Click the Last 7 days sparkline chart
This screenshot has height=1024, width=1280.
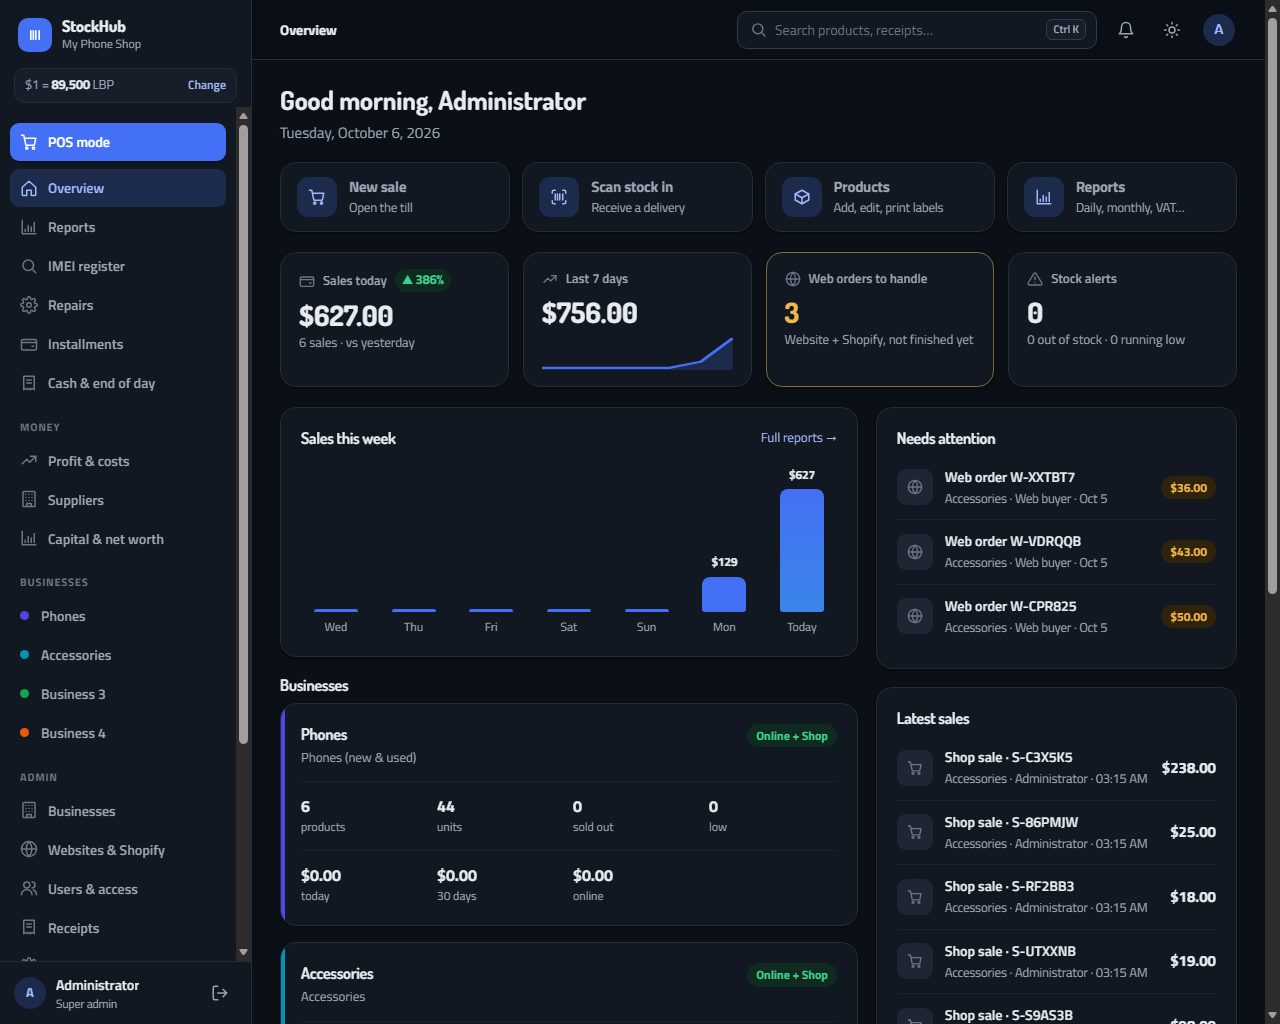point(637,354)
